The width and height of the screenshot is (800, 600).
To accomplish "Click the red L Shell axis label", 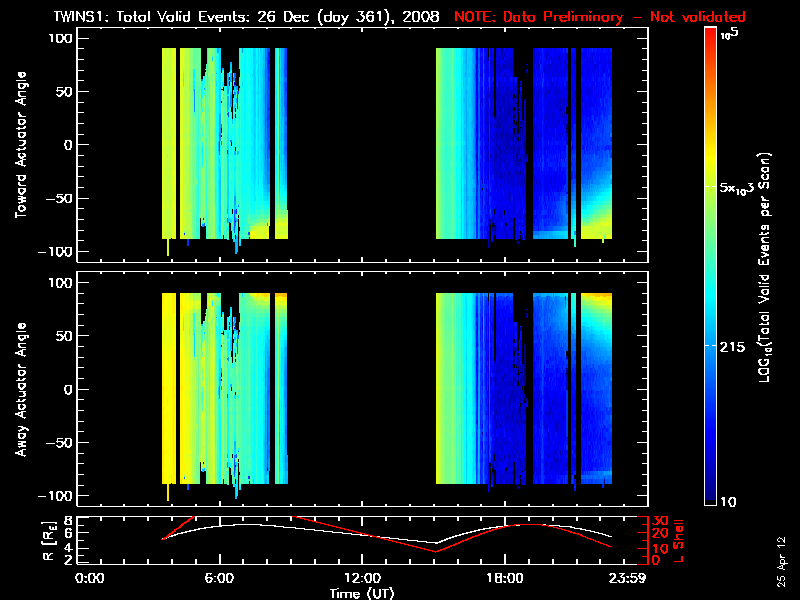I will (x=681, y=540).
